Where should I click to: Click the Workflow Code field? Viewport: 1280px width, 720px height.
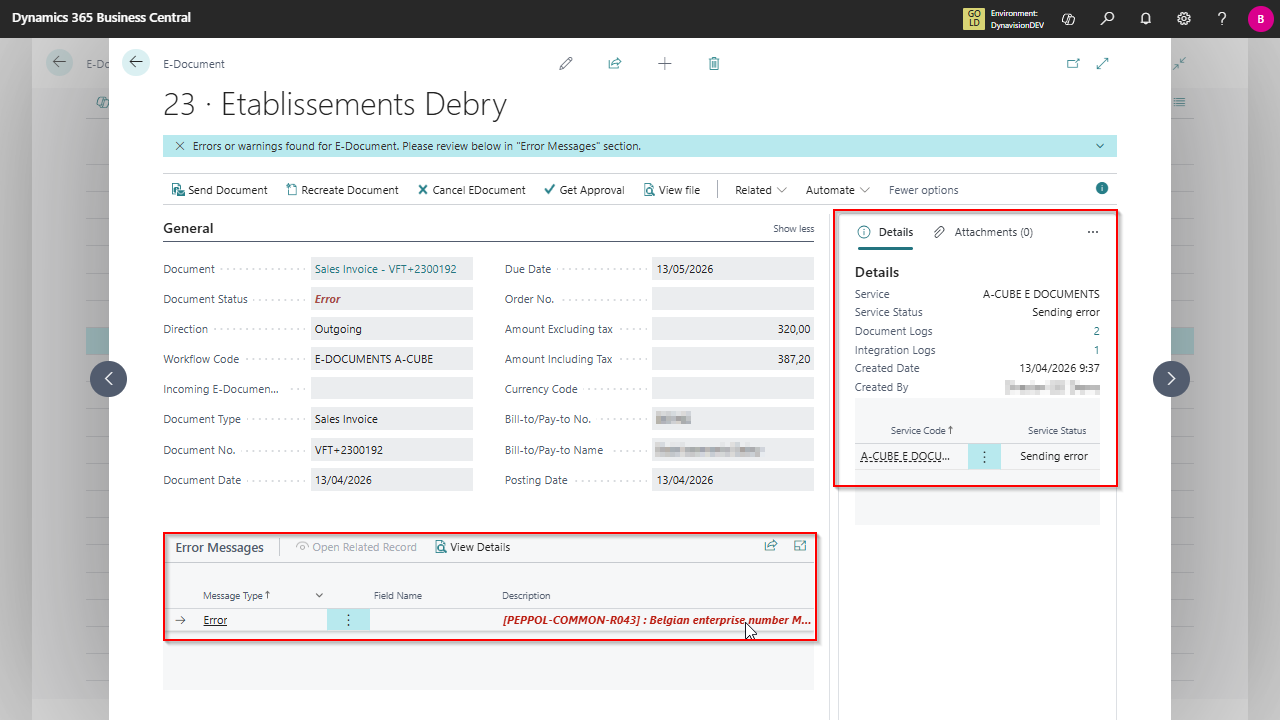pyautogui.click(x=392, y=359)
